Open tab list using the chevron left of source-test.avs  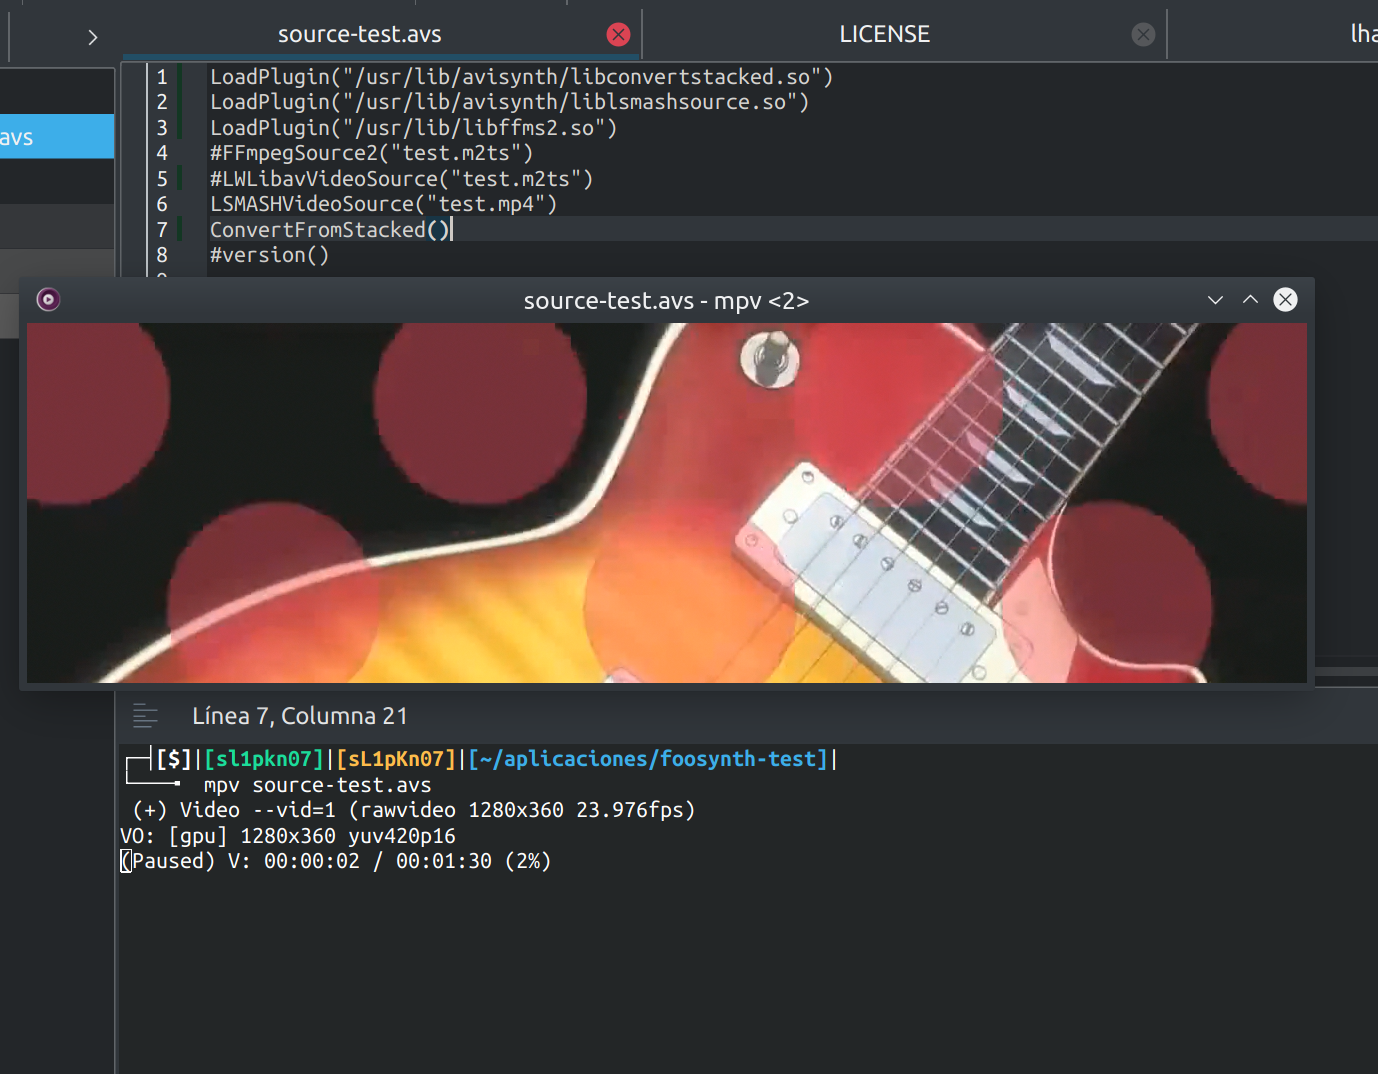click(x=92, y=36)
